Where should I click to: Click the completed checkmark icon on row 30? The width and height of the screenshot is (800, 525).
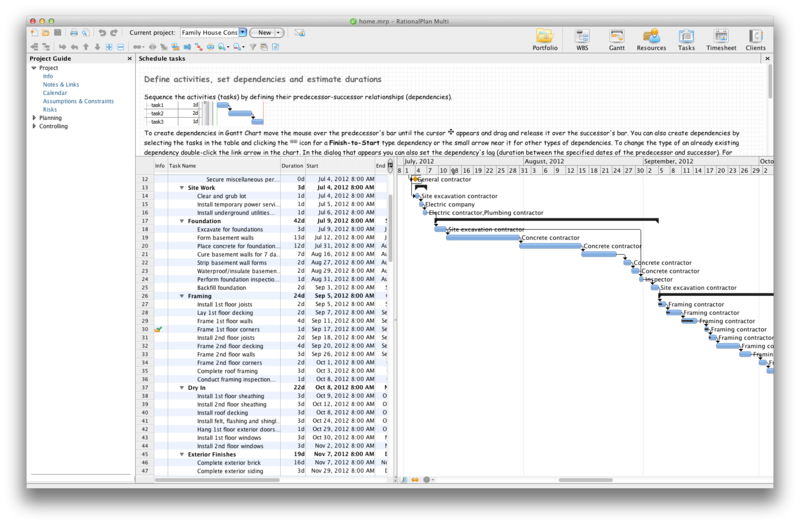[159, 330]
